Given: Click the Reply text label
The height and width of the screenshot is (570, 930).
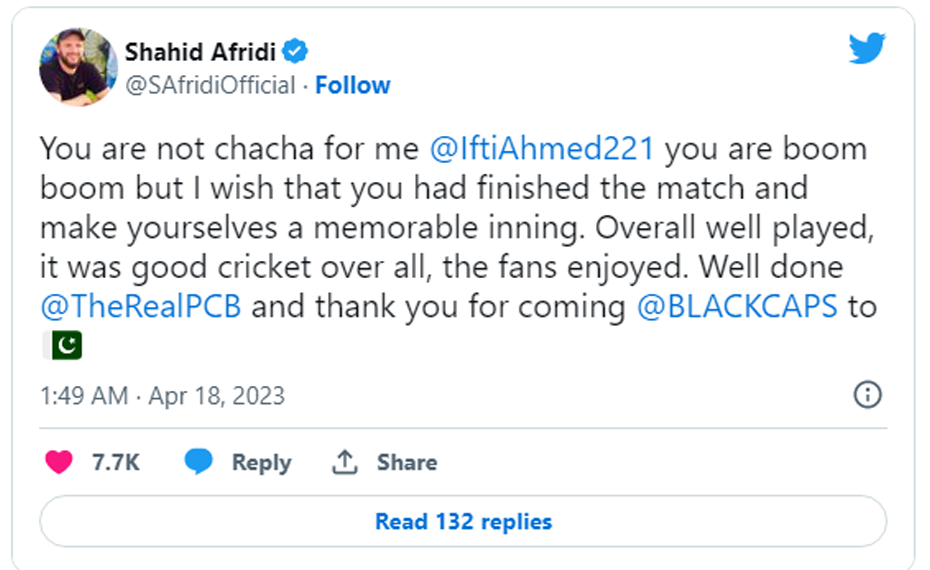Looking at the screenshot, I should tap(261, 462).
